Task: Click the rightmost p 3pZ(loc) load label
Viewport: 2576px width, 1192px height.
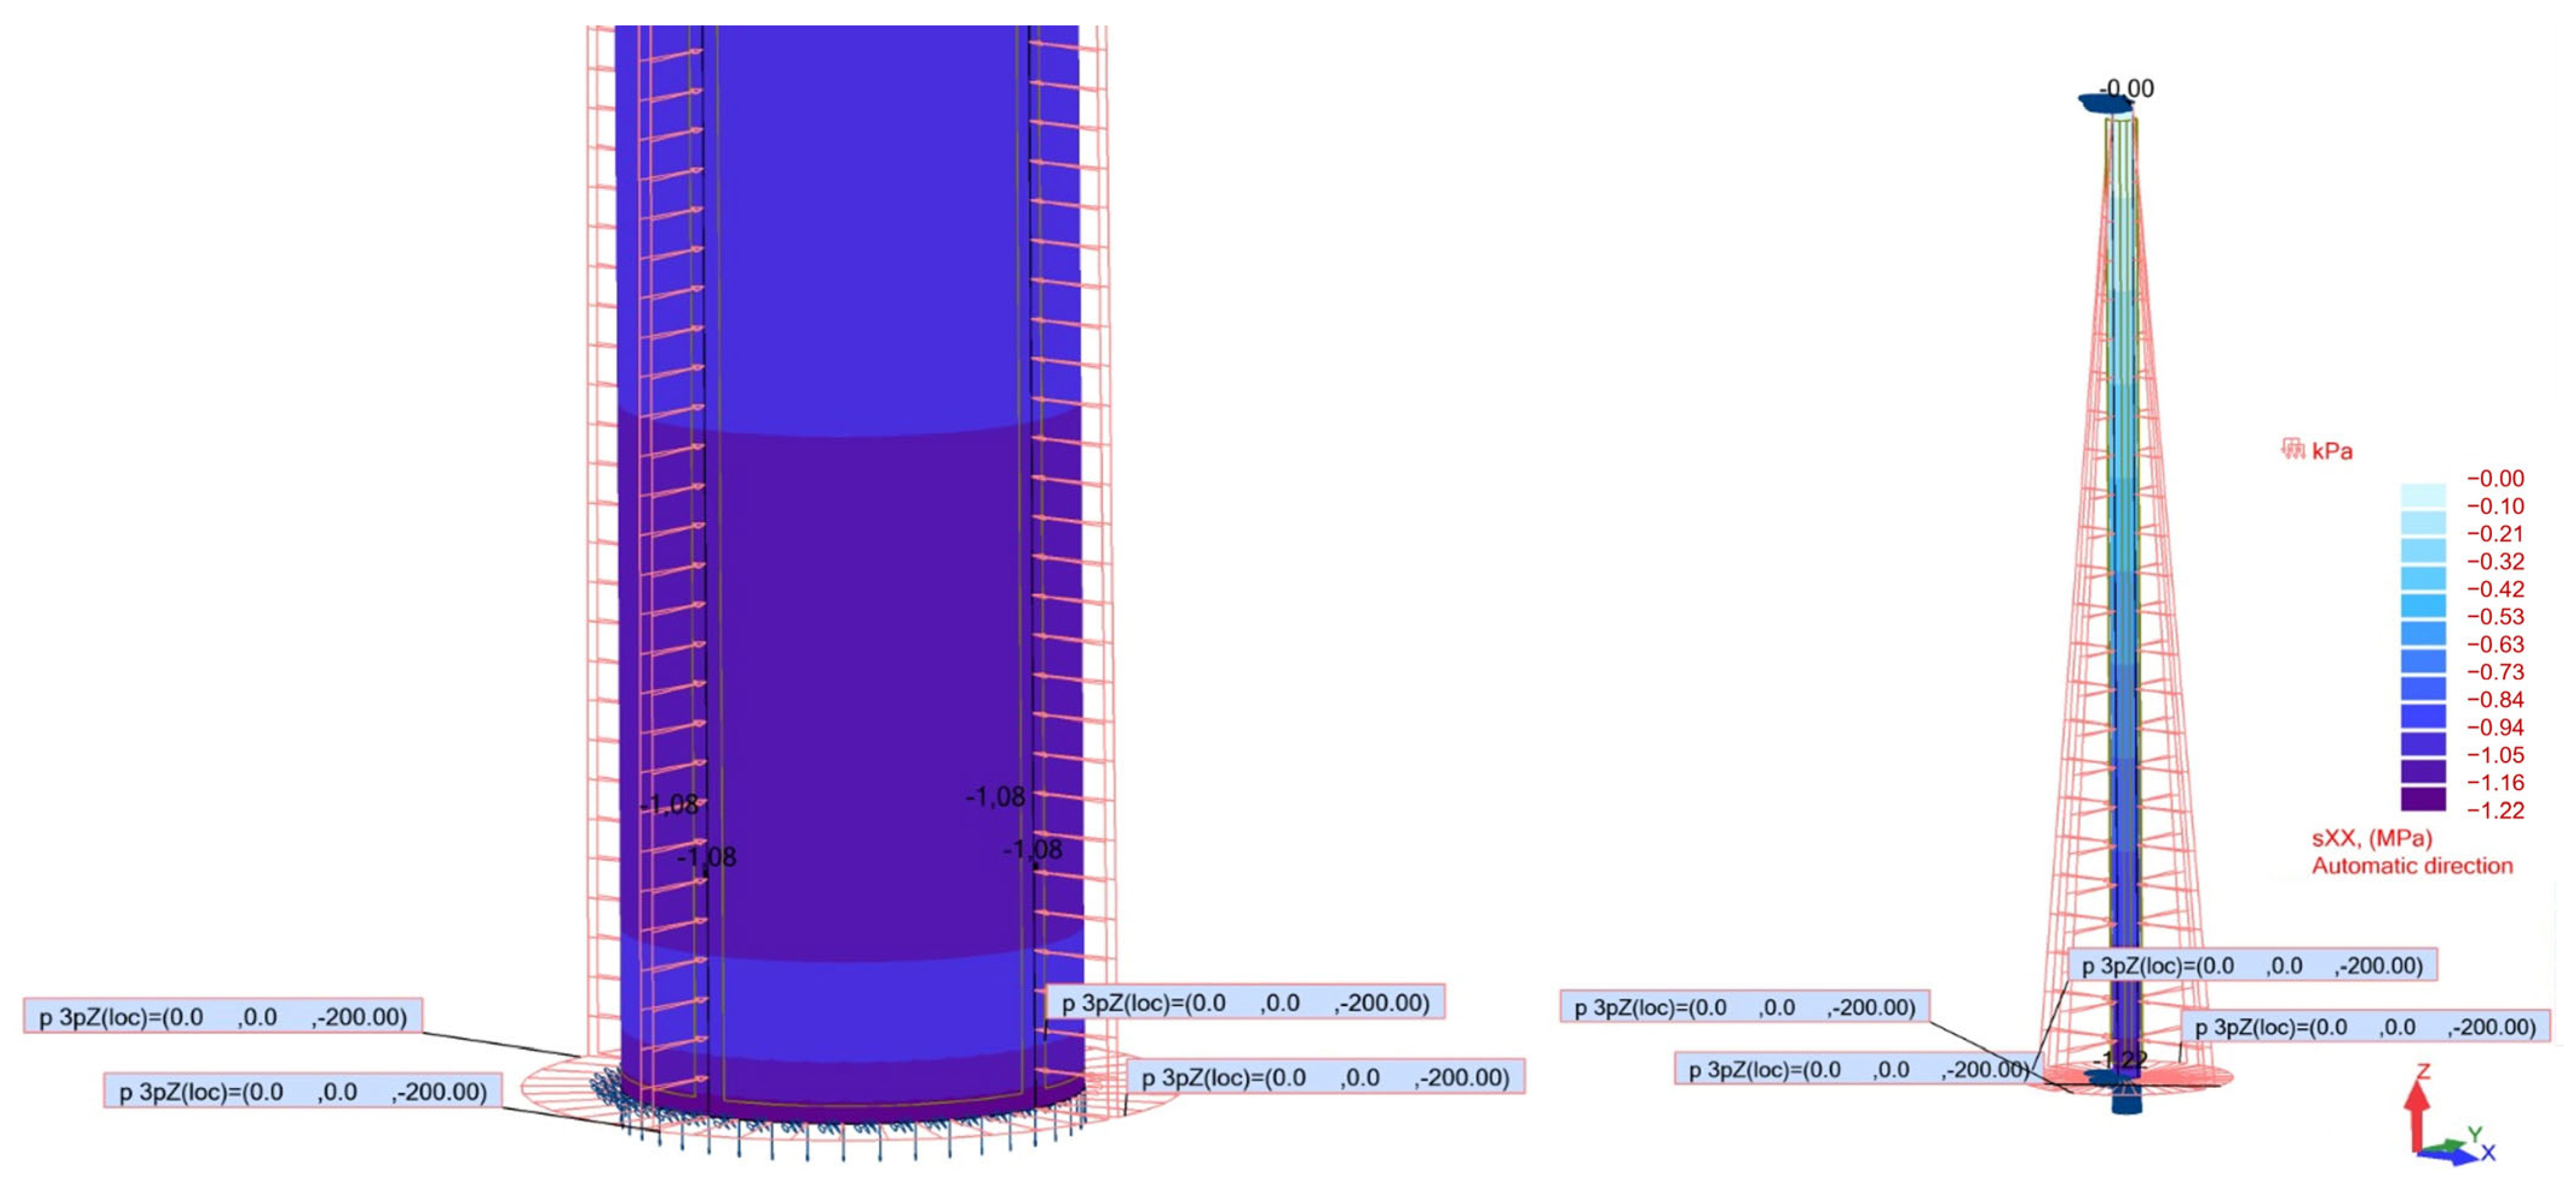Action: 2366,1027
